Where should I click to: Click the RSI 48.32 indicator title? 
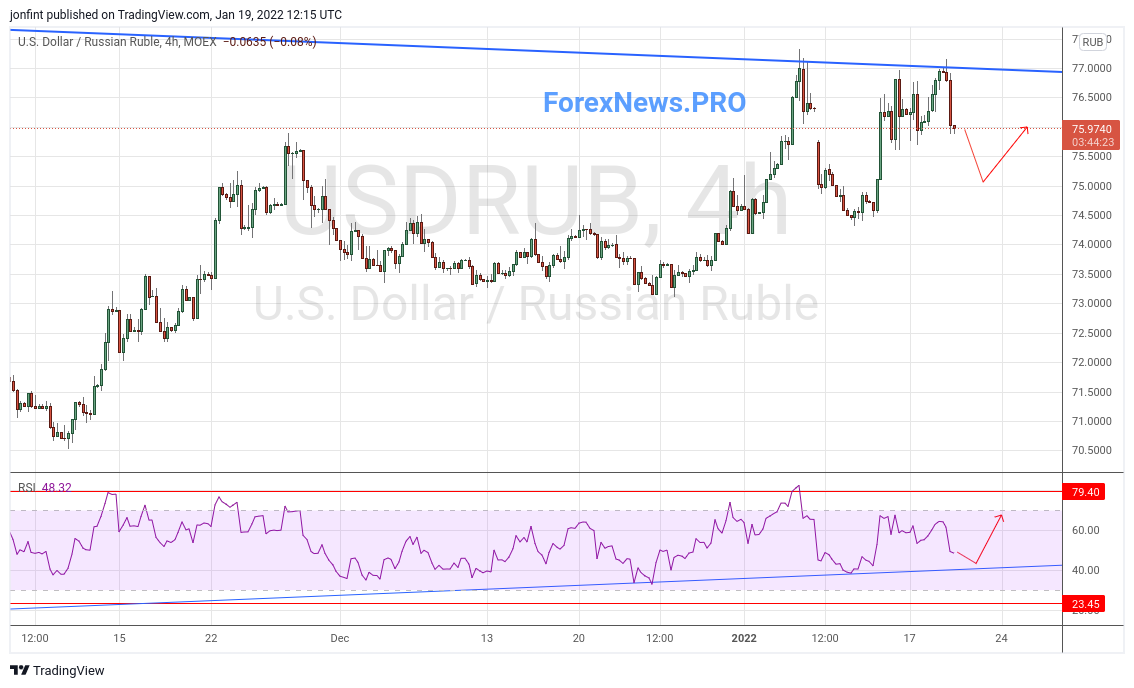[x=45, y=488]
